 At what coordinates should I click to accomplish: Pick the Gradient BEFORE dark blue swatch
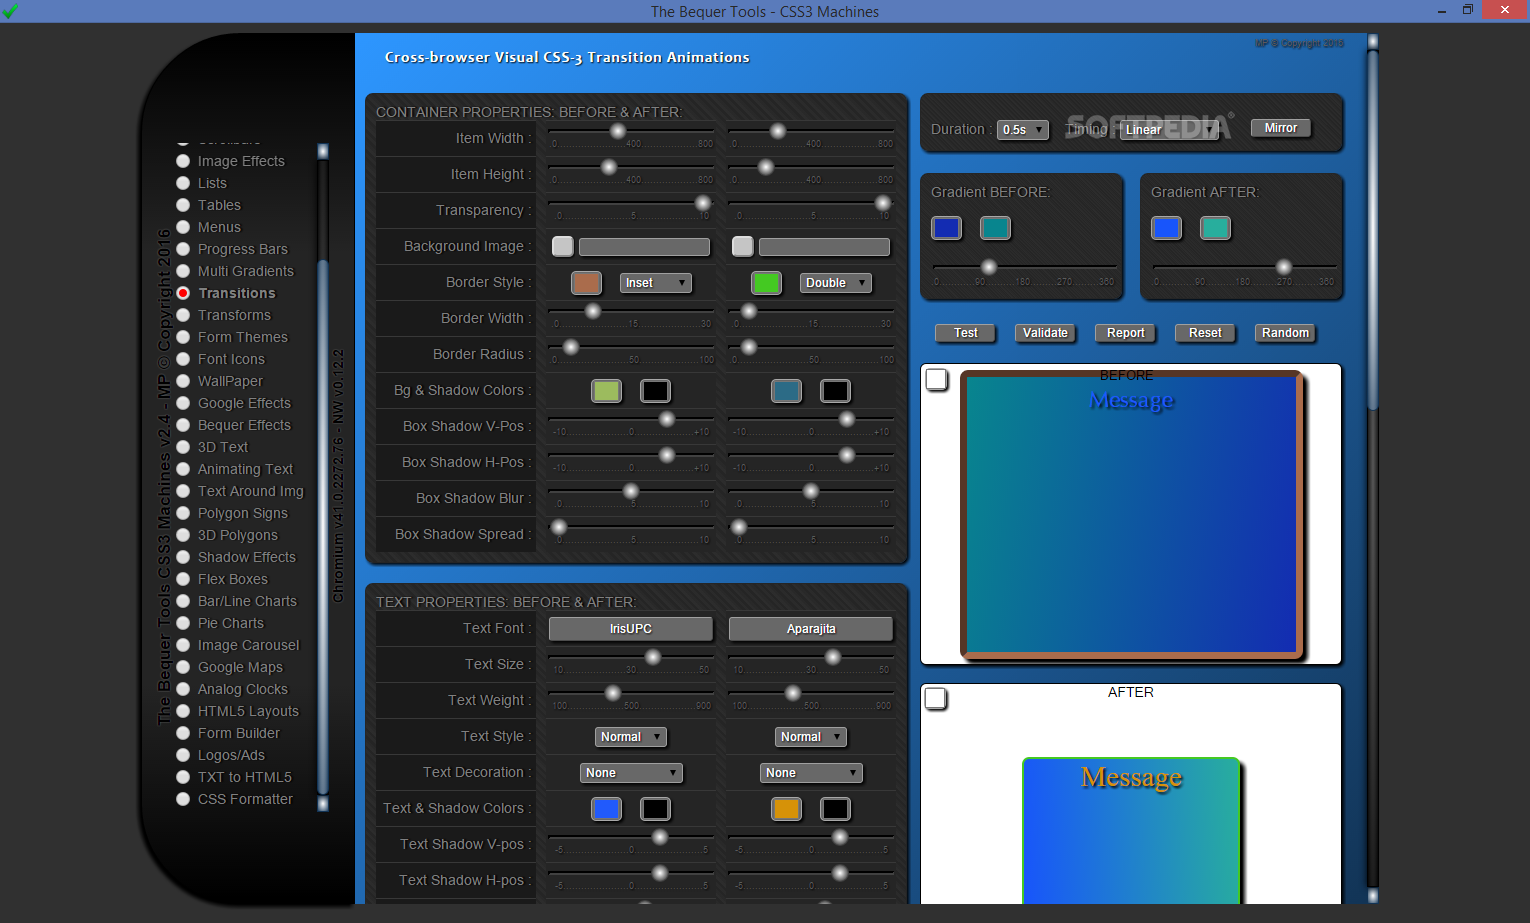coord(946,228)
